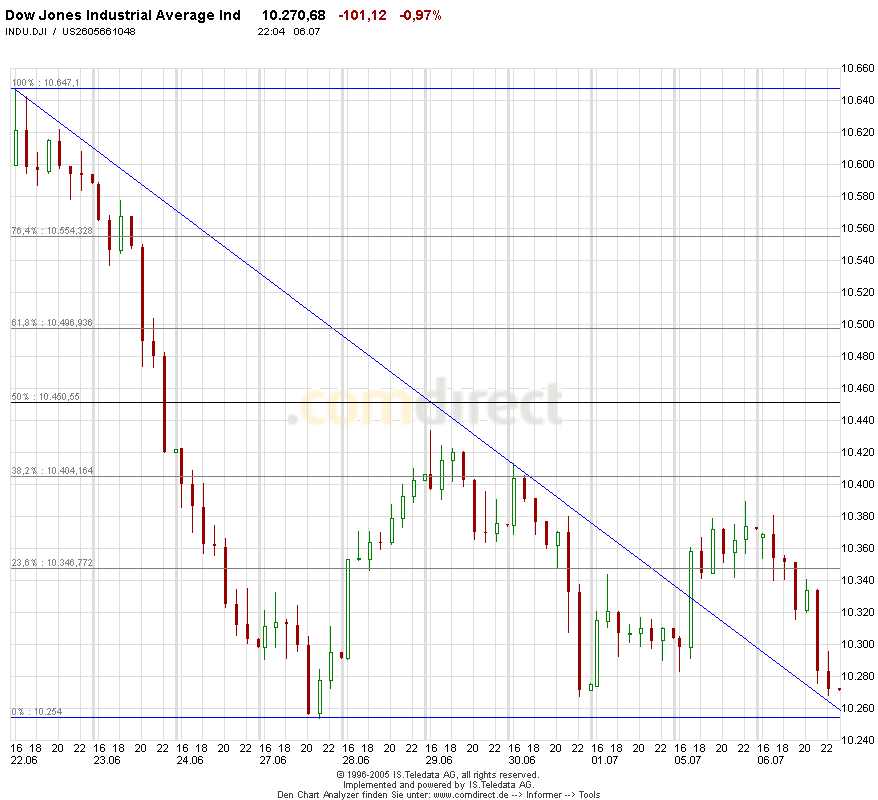The image size is (878, 800).
Task: Click the '61,8% : 10.496,936' retracement label
Action: [52, 323]
